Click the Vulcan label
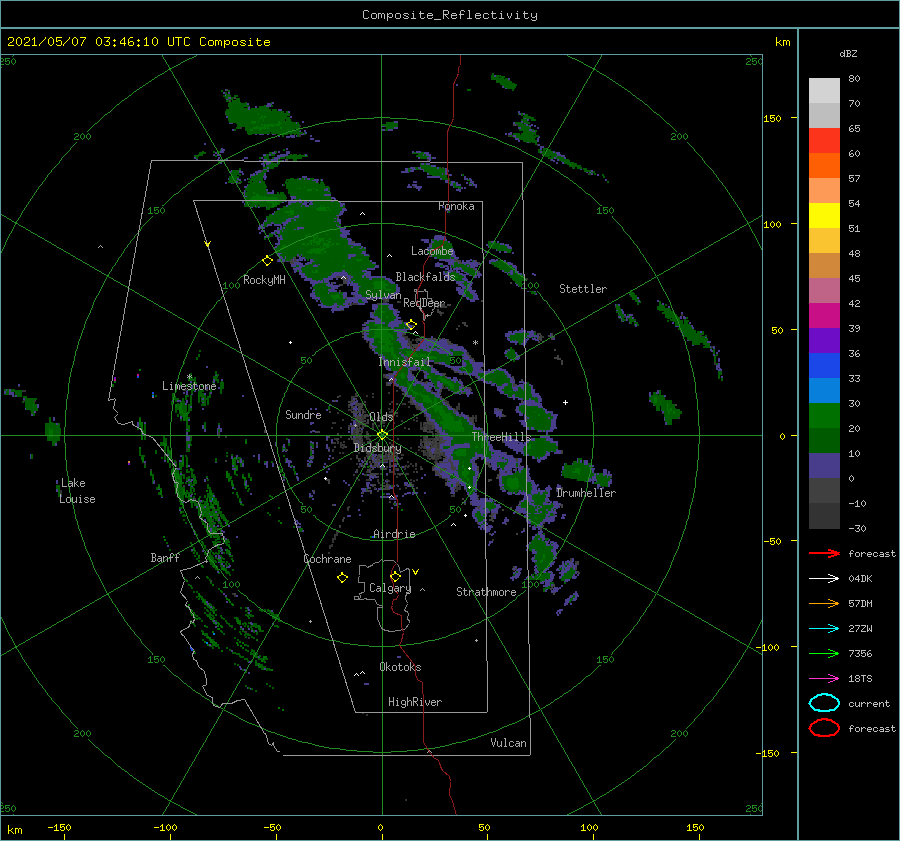Viewport: 900px width, 841px height. tap(509, 743)
